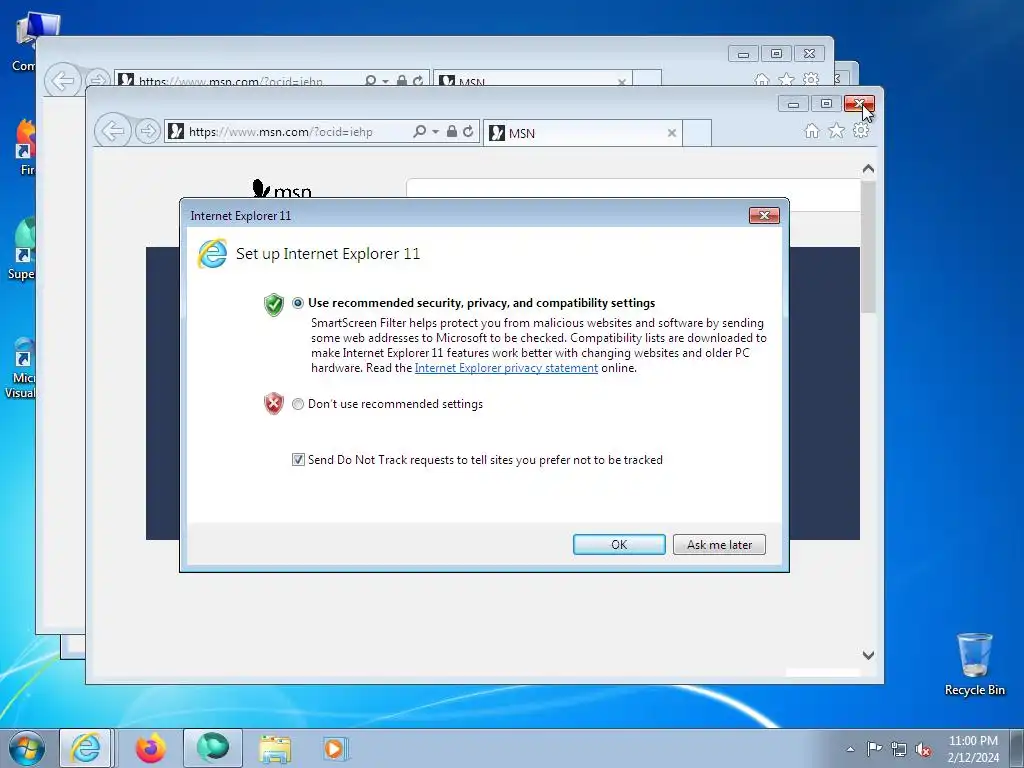Open Windows Explorer from taskbar
Image resolution: width=1024 pixels, height=768 pixels.
[275, 748]
